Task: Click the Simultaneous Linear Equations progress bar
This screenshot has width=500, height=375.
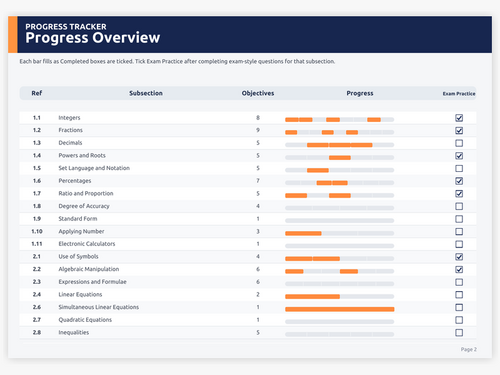Action: (340, 309)
